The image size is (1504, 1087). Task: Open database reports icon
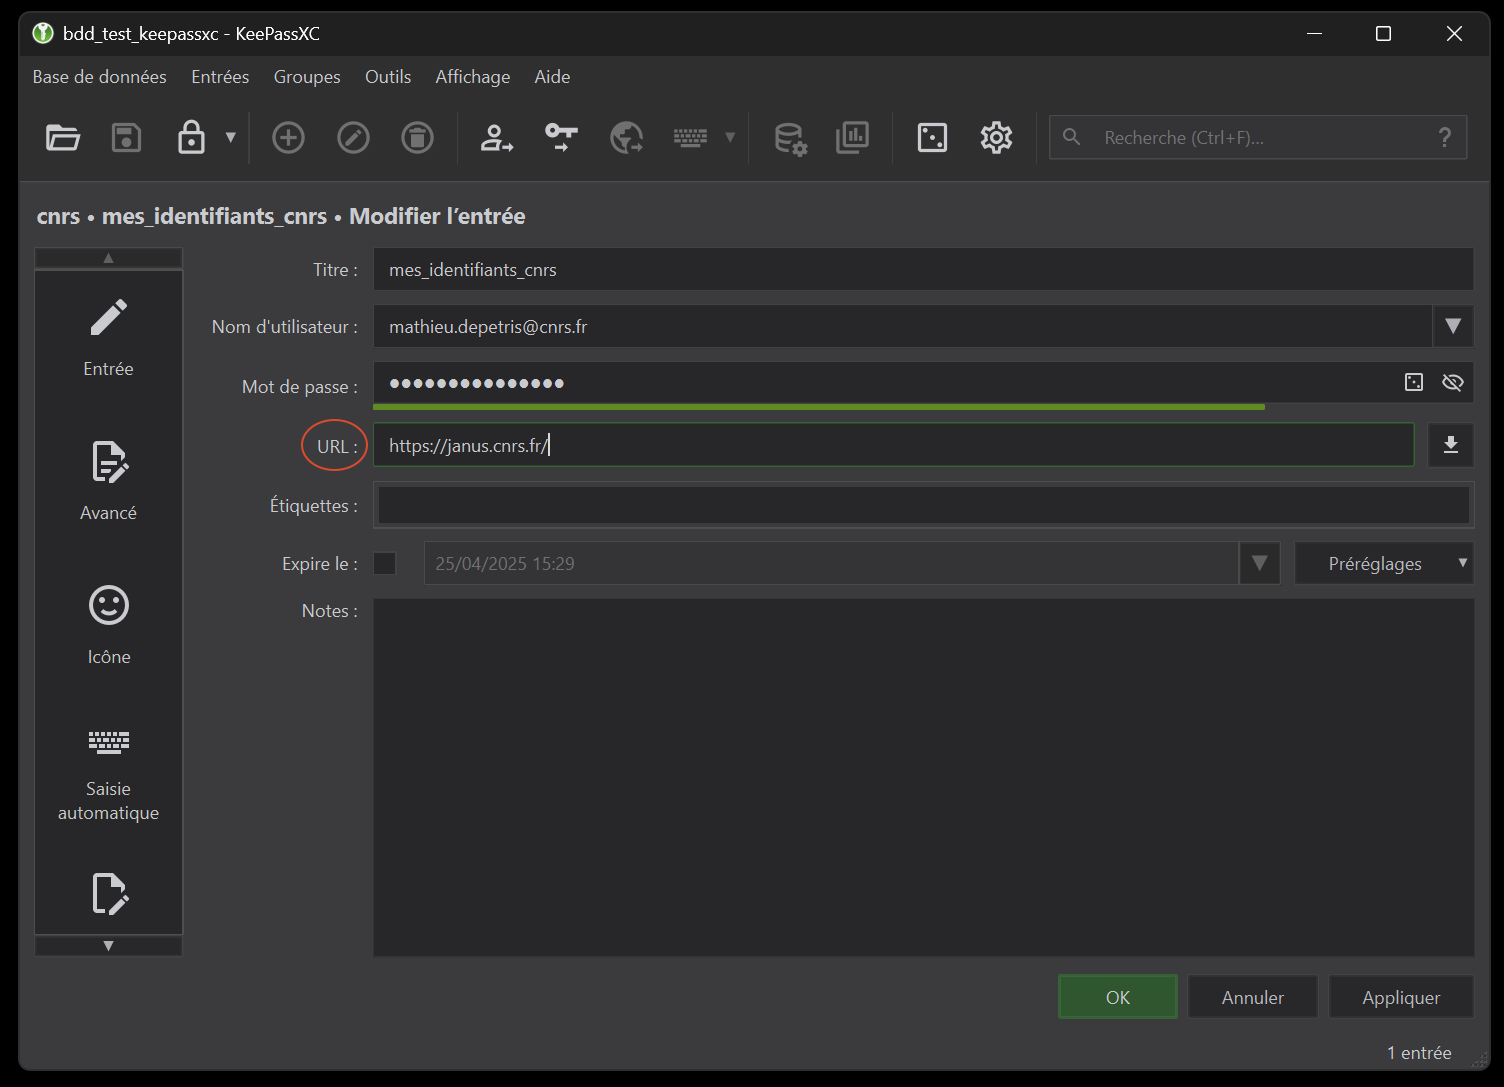coord(852,137)
